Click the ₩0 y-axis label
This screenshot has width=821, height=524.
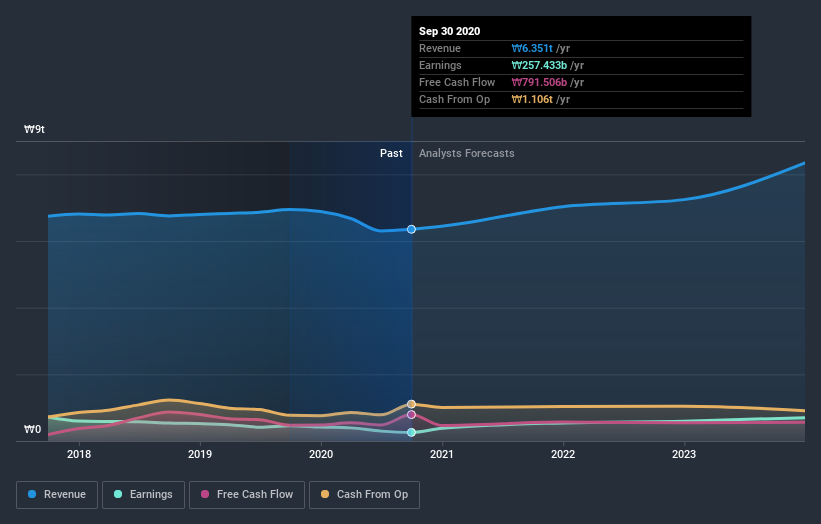tap(32, 429)
